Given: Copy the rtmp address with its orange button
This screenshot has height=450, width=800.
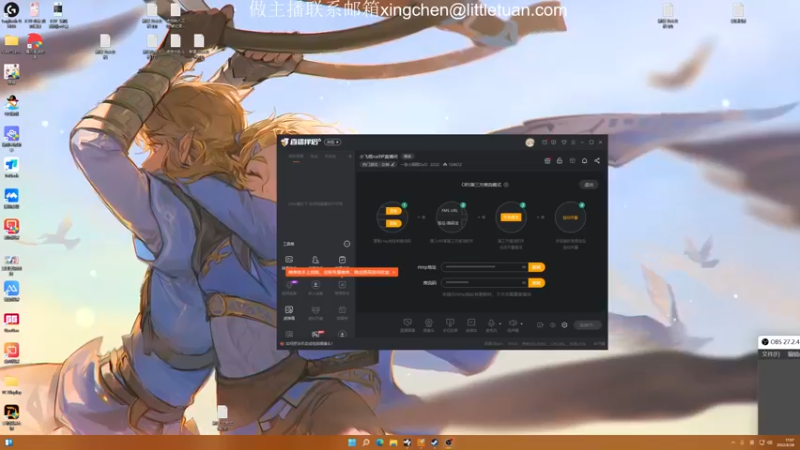Looking at the screenshot, I should (x=536, y=267).
